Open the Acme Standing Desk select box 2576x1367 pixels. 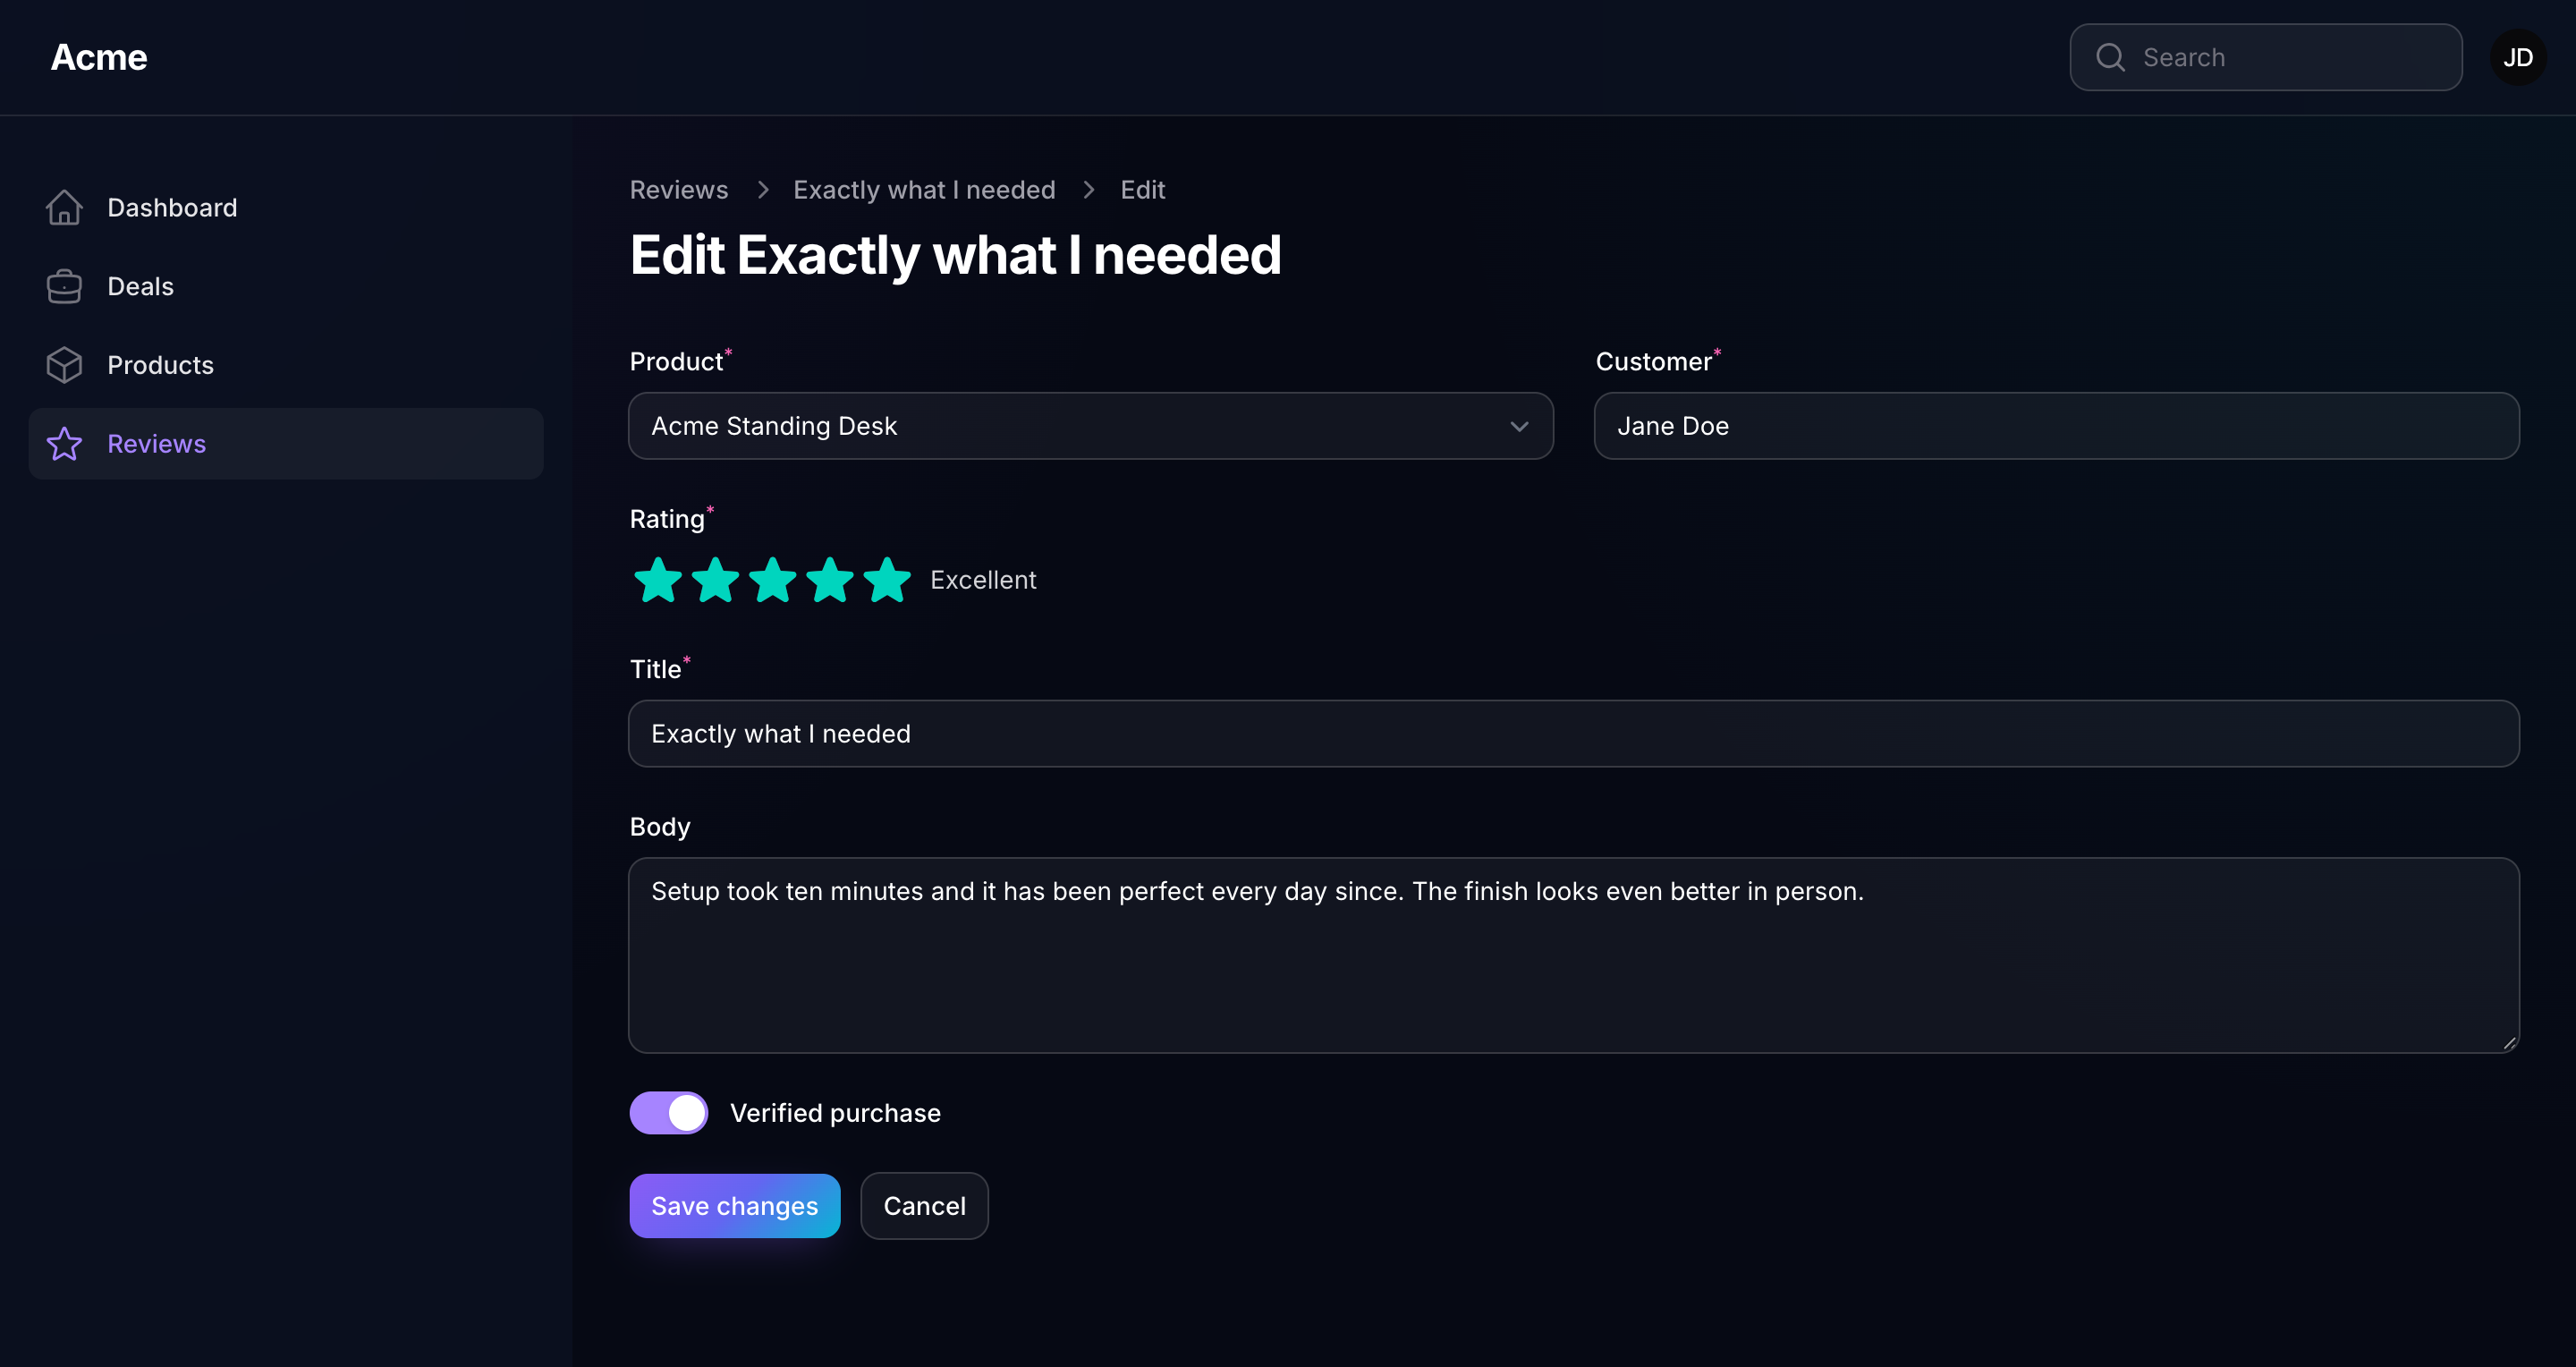tap(1091, 426)
